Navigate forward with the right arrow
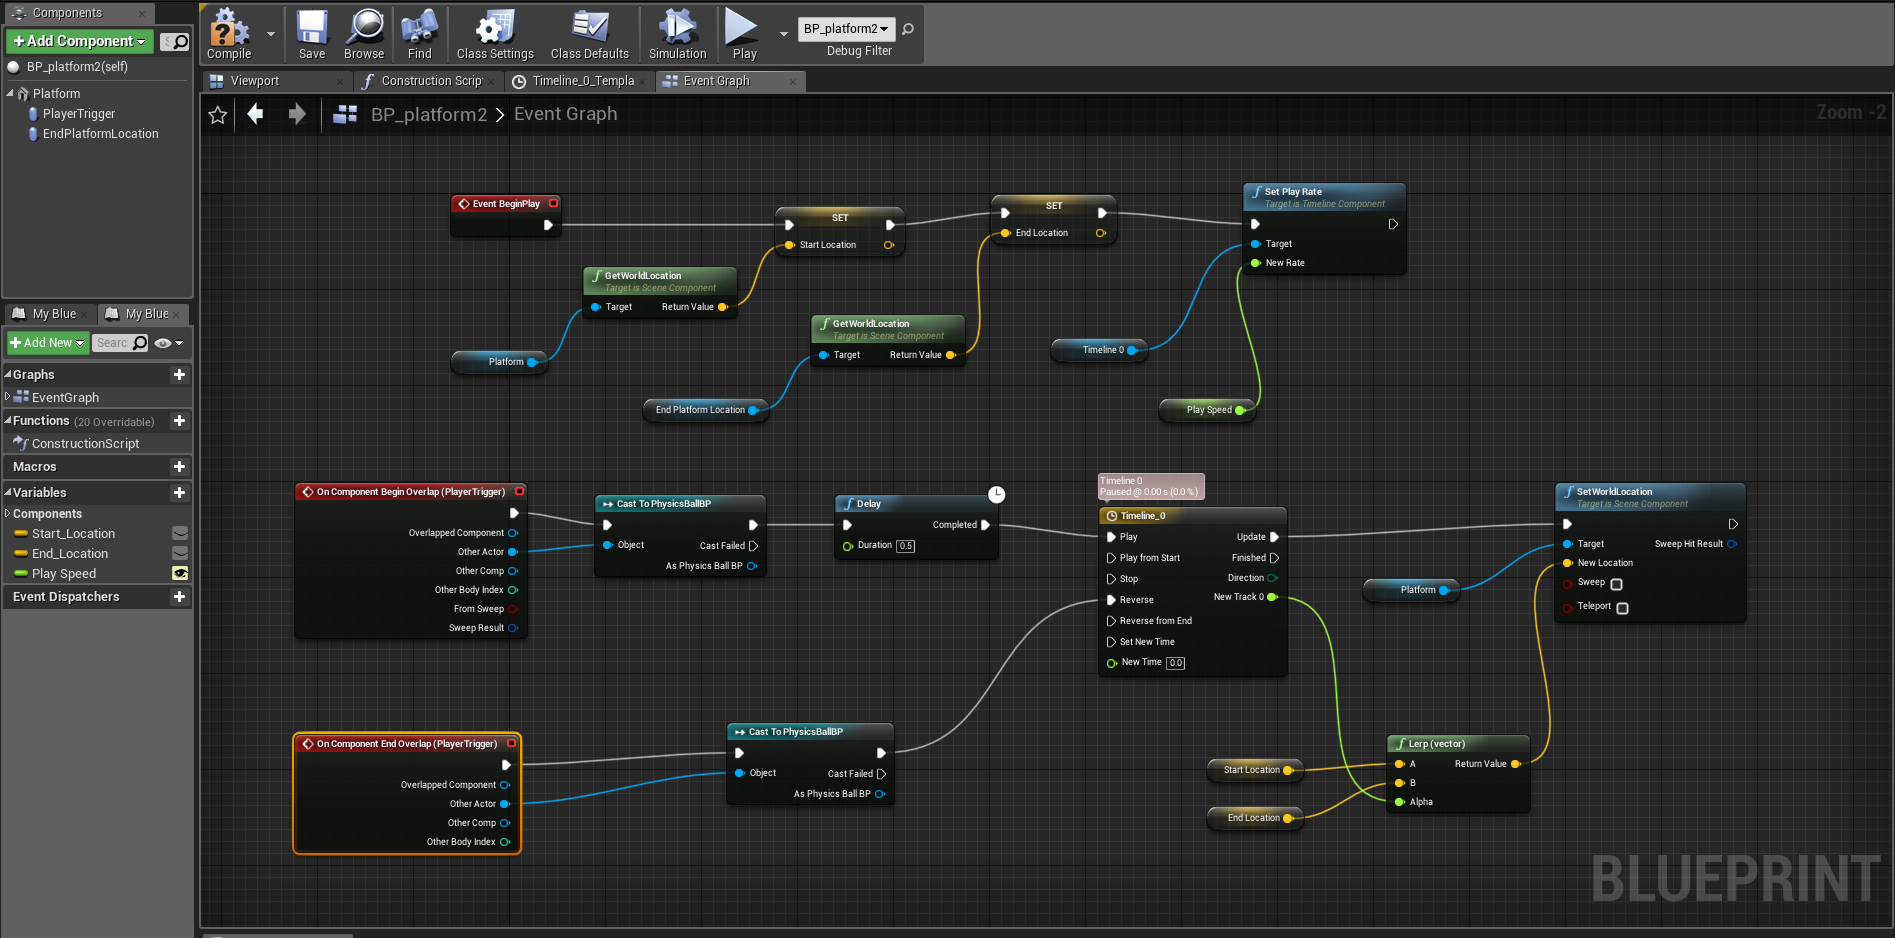The width and height of the screenshot is (1895, 938). [297, 114]
